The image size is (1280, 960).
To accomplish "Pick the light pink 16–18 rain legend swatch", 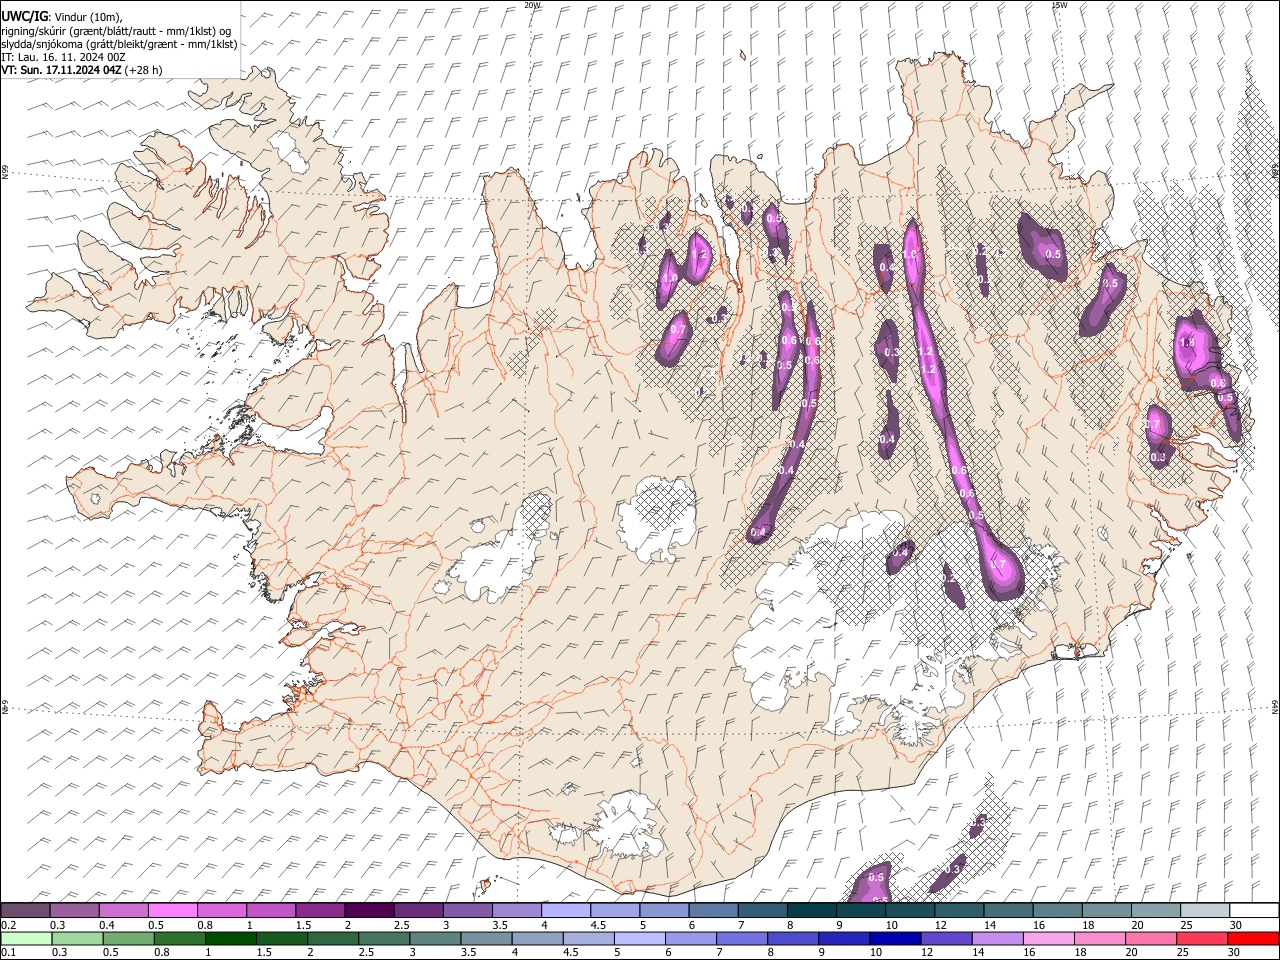I will [x=1048, y=938].
